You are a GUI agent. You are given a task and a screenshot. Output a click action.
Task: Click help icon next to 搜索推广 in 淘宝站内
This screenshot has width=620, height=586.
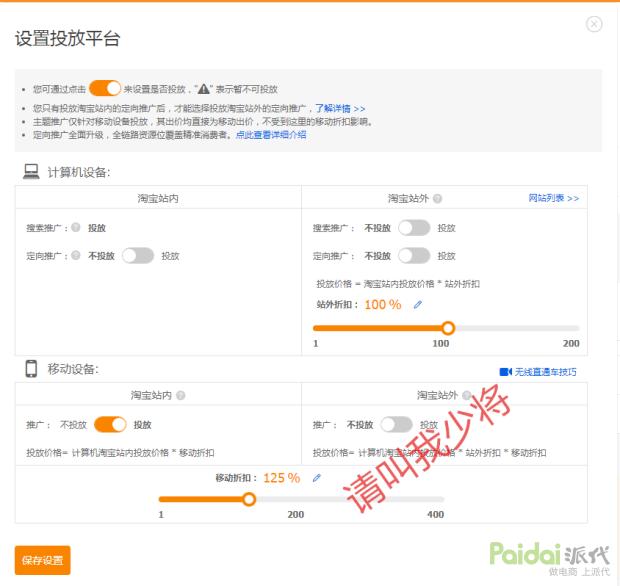point(76,227)
